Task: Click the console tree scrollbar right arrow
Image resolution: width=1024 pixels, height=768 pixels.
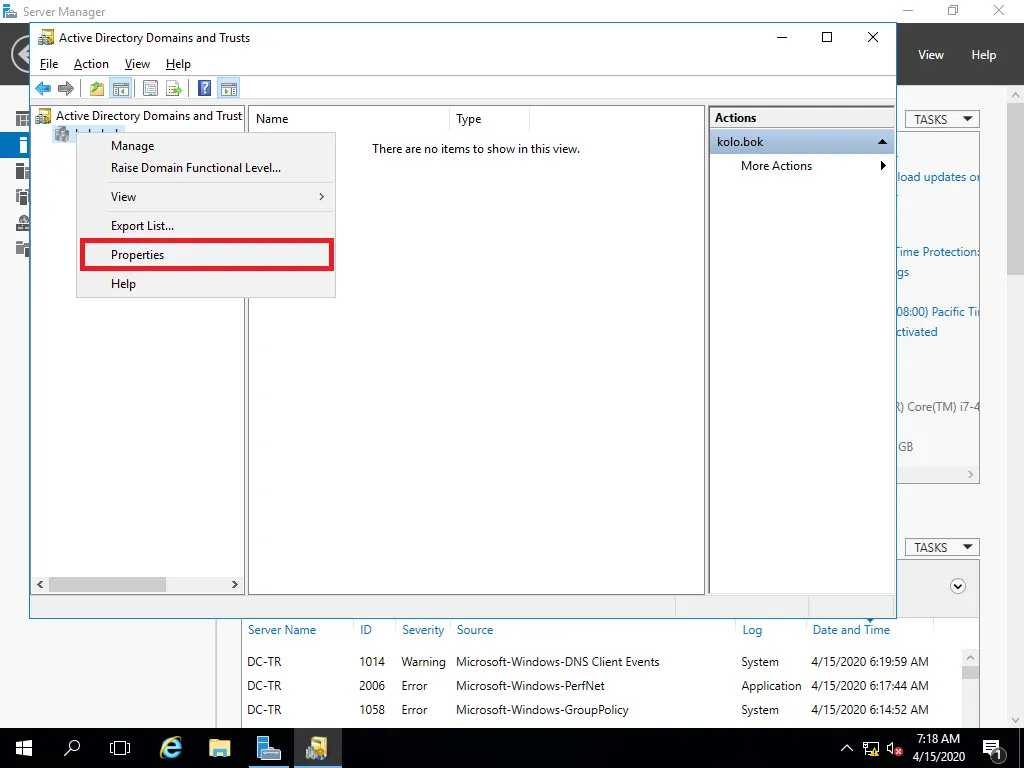Action: click(x=234, y=584)
